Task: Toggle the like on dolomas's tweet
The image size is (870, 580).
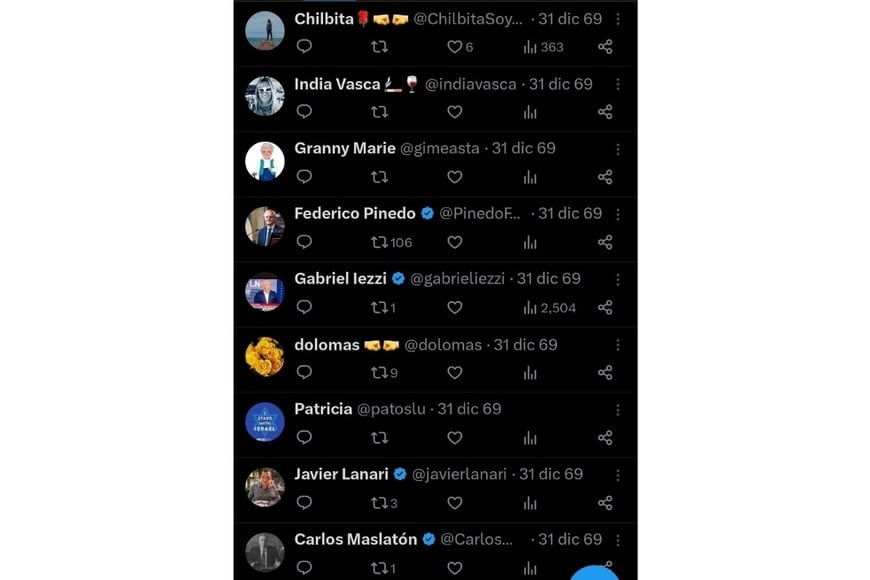Action: coord(454,372)
